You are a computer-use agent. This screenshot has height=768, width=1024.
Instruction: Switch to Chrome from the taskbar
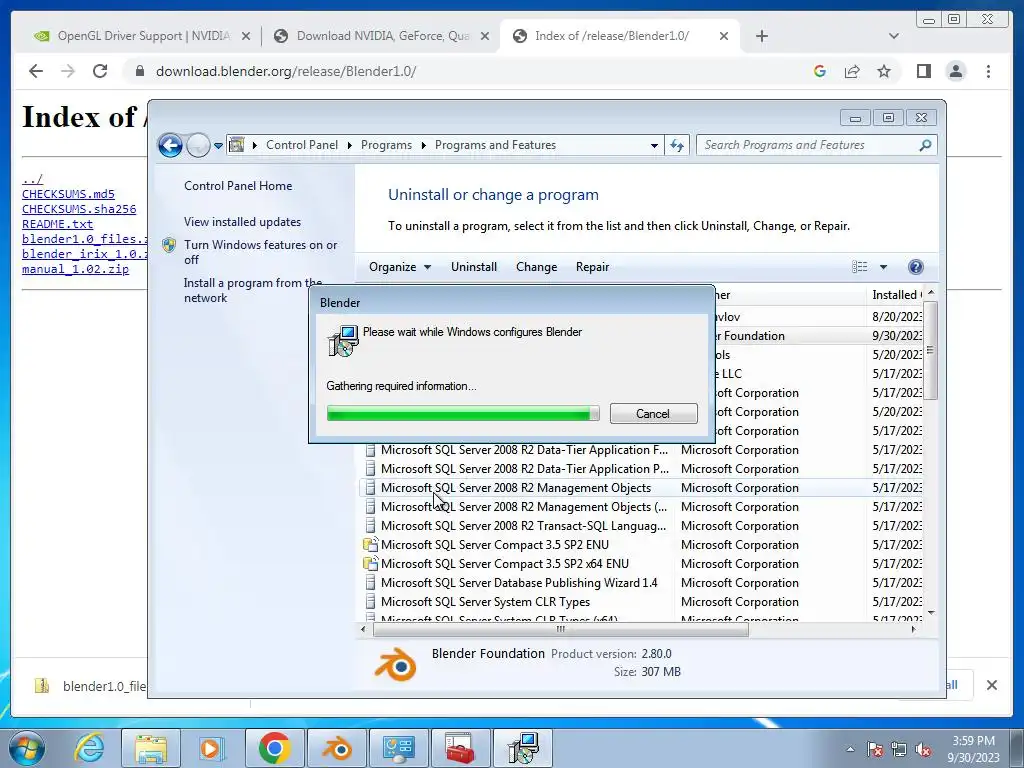pos(274,748)
